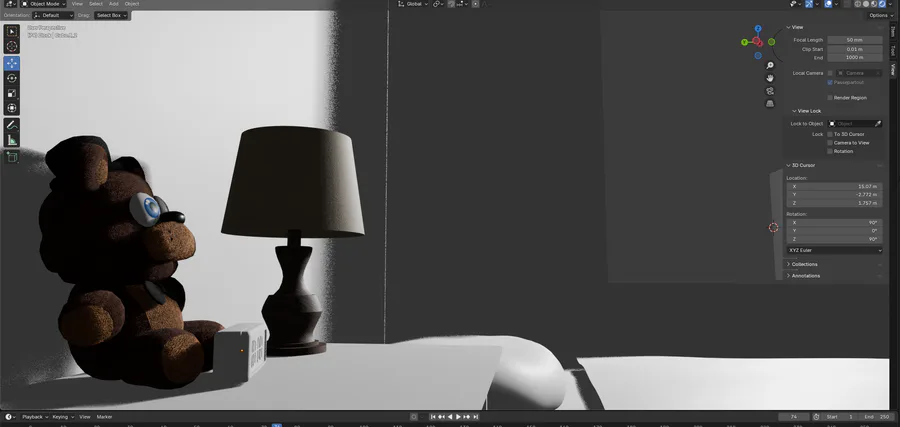Screen dimensions: 900x427
Task: Switch perspective/orthographic grid icon
Action: point(770,103)
